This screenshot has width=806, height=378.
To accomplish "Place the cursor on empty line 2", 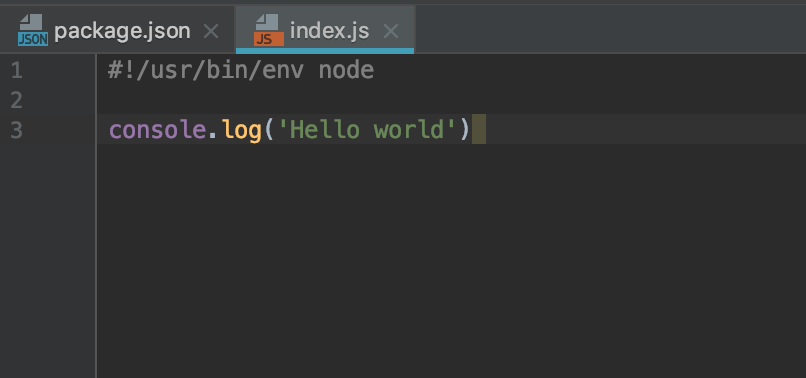I will pyautogui.click(x=451, y=100).
